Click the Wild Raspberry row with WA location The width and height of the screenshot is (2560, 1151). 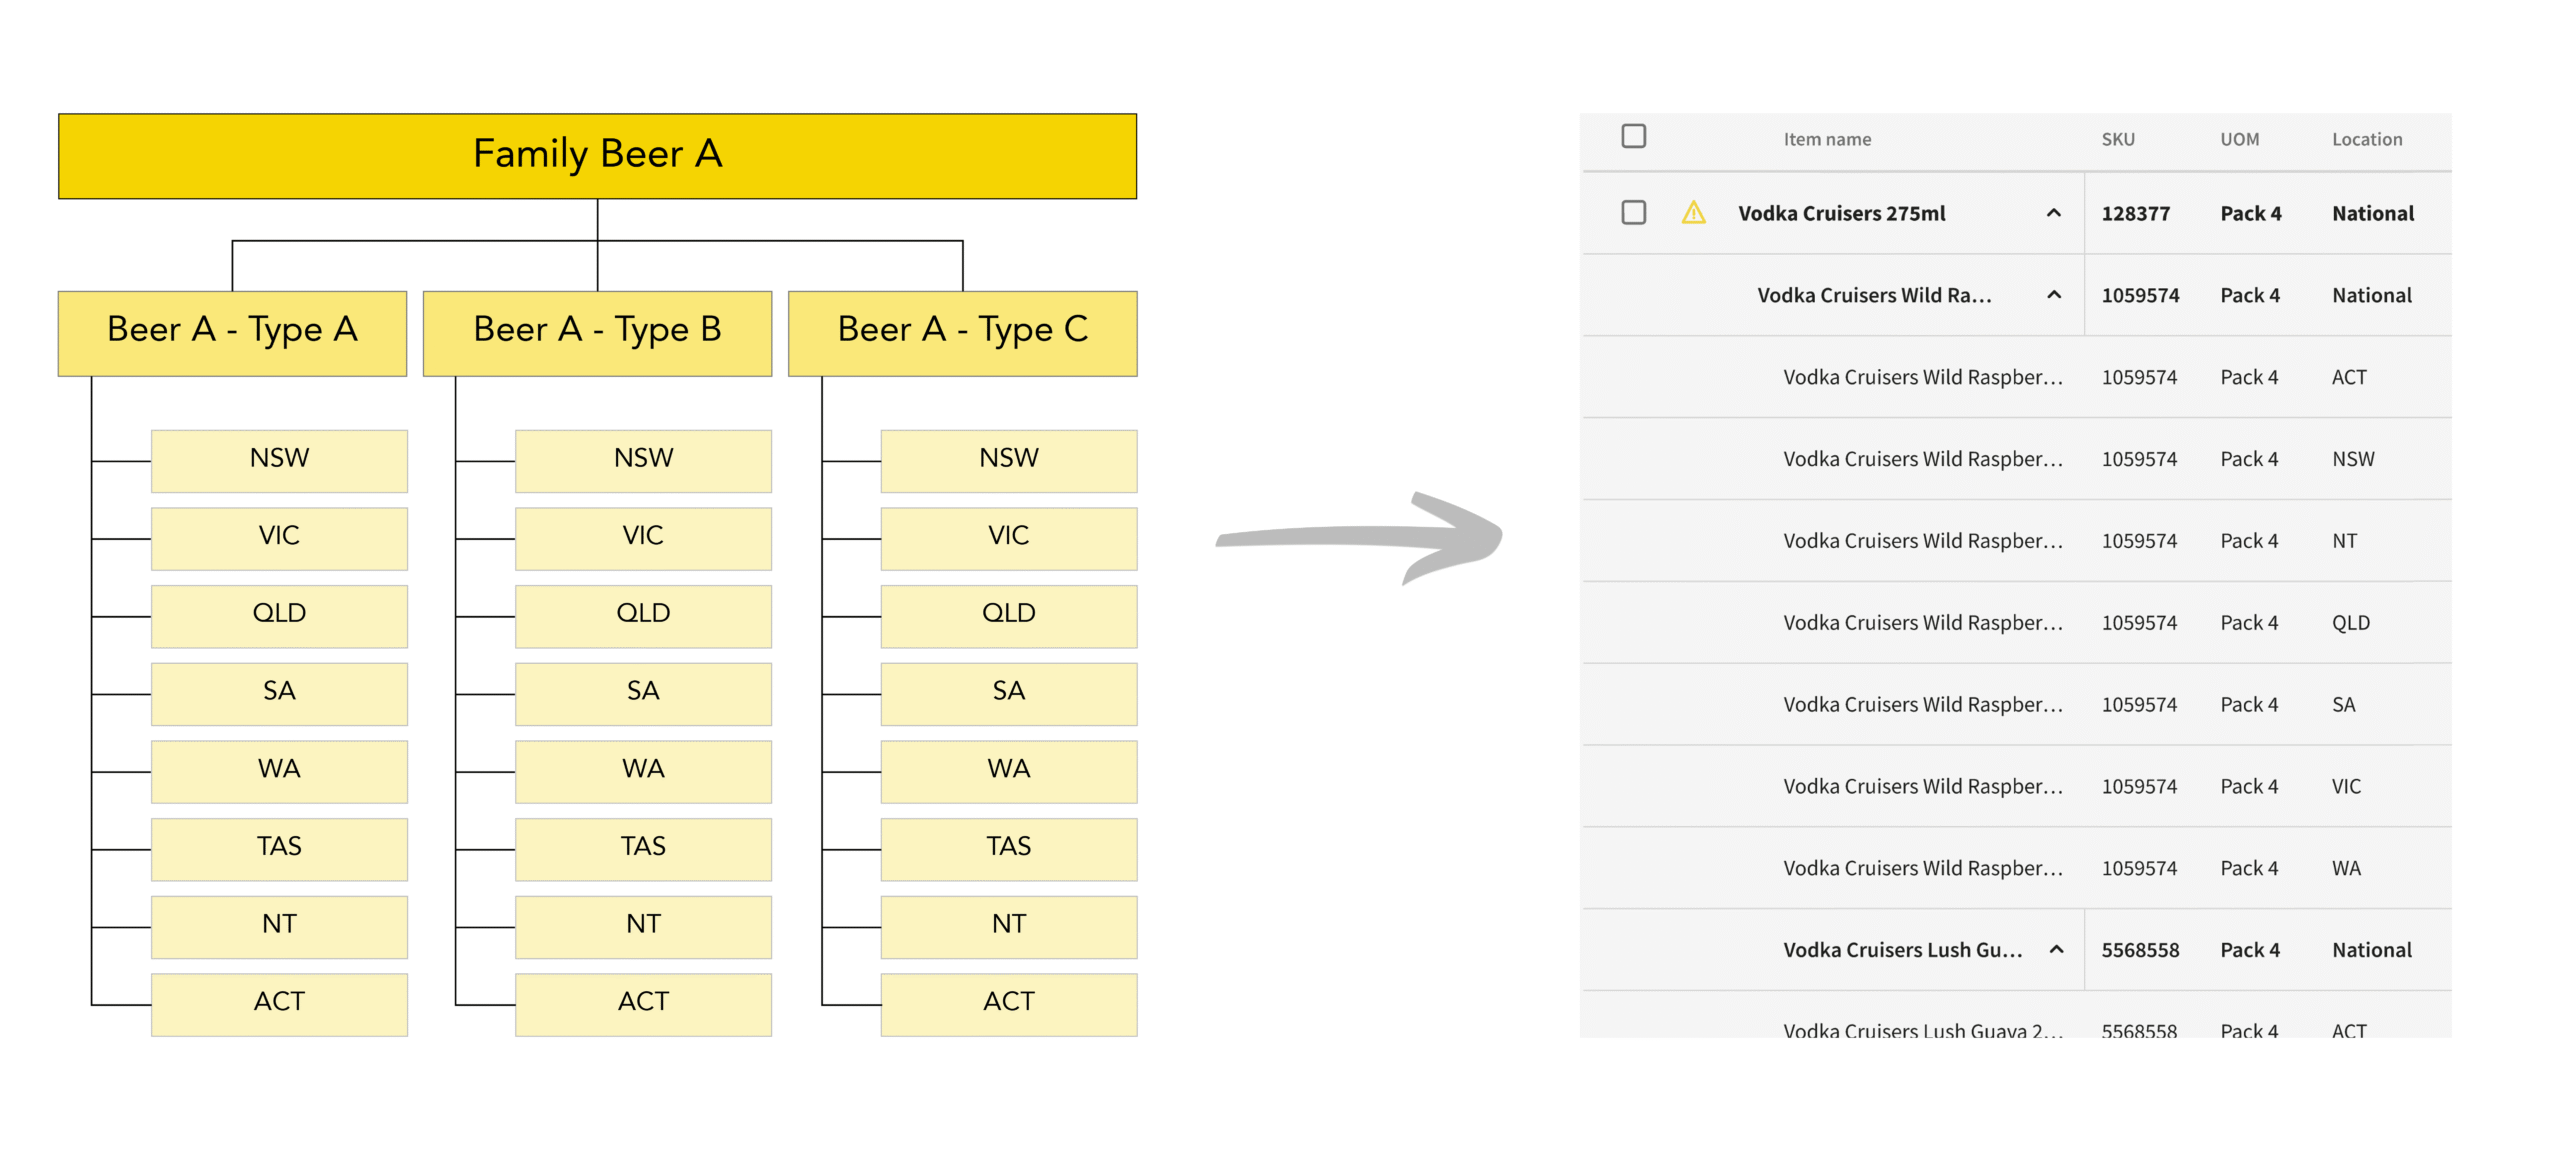pyautogui.click(x=1922, y=868)
